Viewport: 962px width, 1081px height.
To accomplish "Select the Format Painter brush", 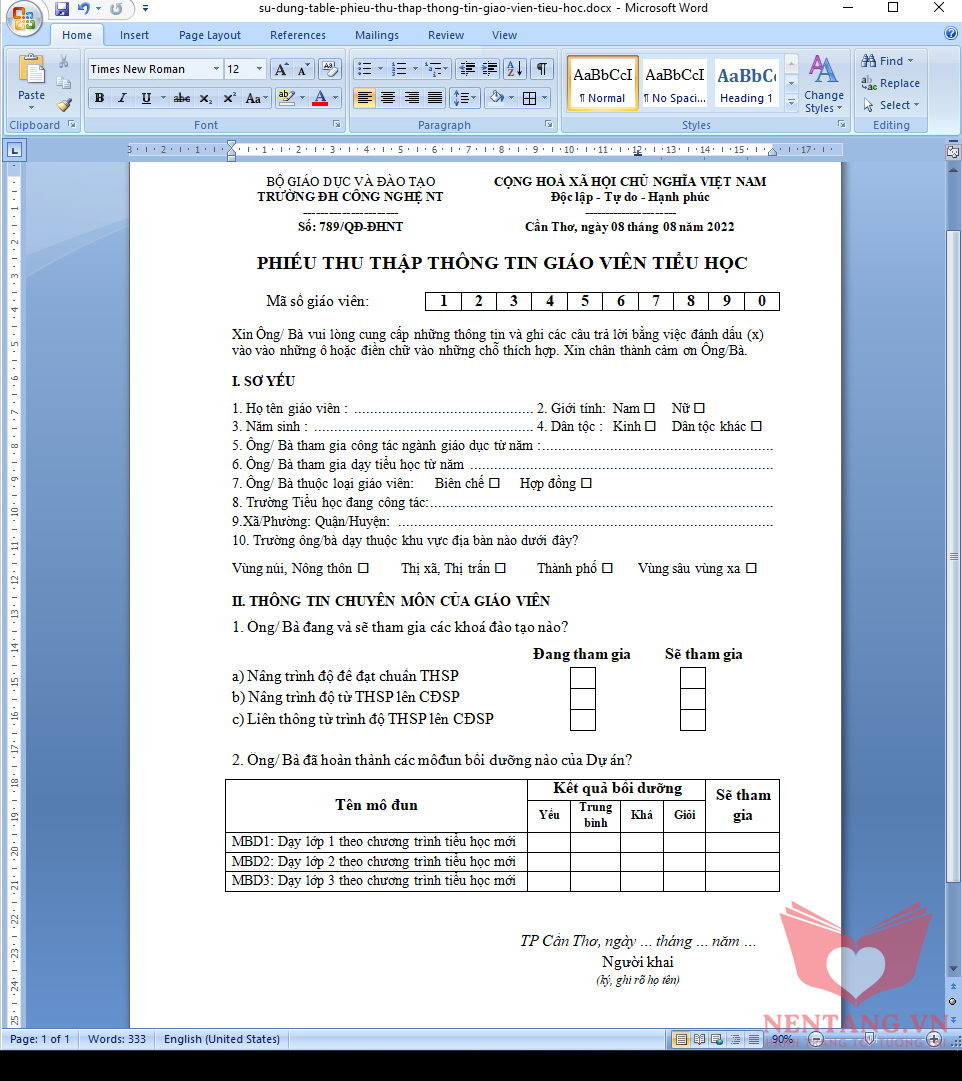I will 64,104.
